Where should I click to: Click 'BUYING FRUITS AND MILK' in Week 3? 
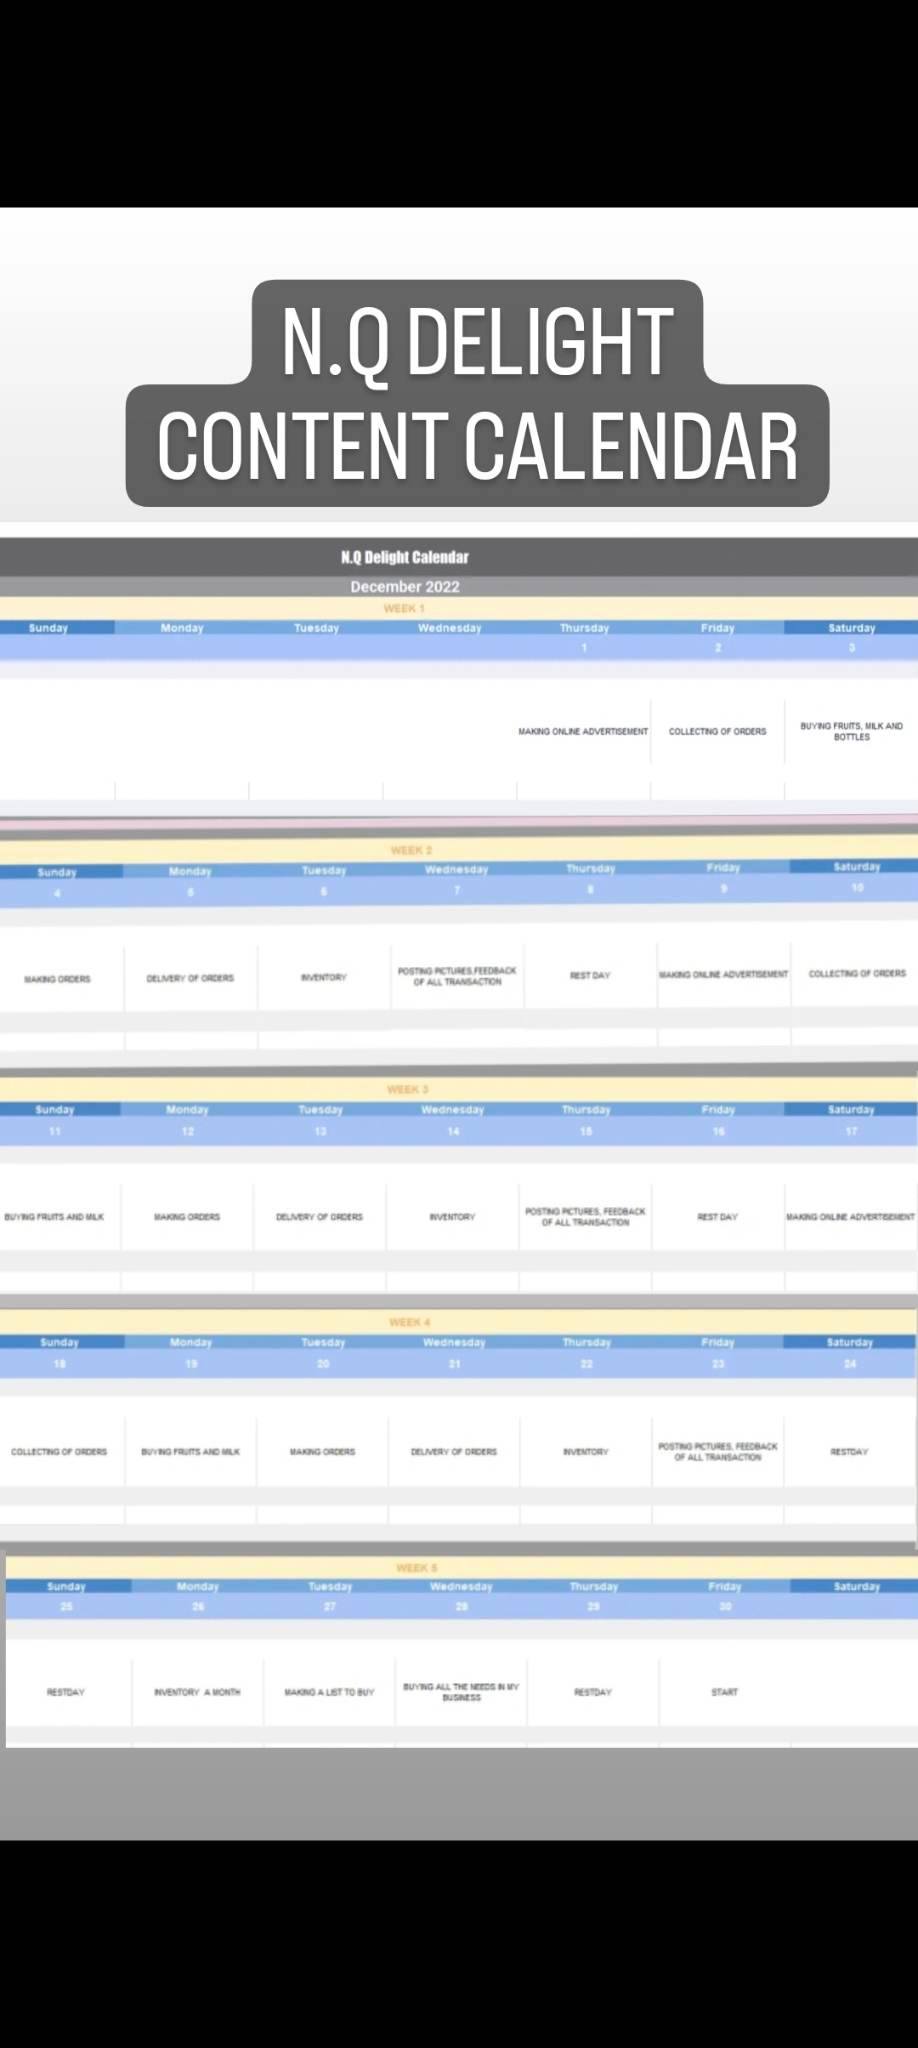(54, 1217)
